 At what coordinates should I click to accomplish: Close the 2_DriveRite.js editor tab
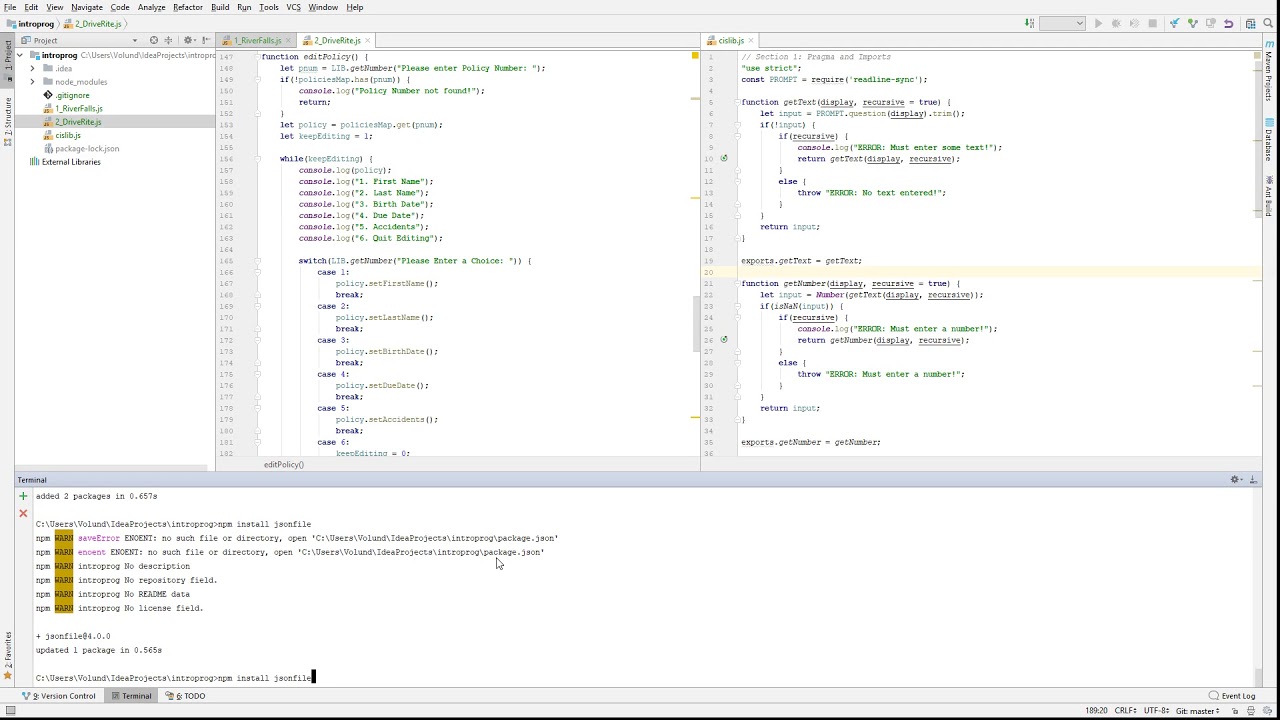tap(368, 41)
